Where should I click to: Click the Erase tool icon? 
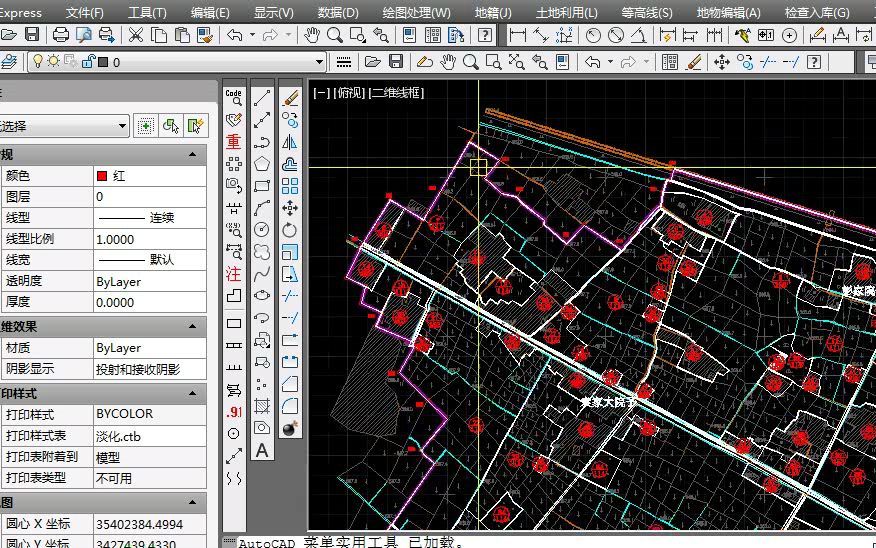pyautogui.click(x=290, y=98)
